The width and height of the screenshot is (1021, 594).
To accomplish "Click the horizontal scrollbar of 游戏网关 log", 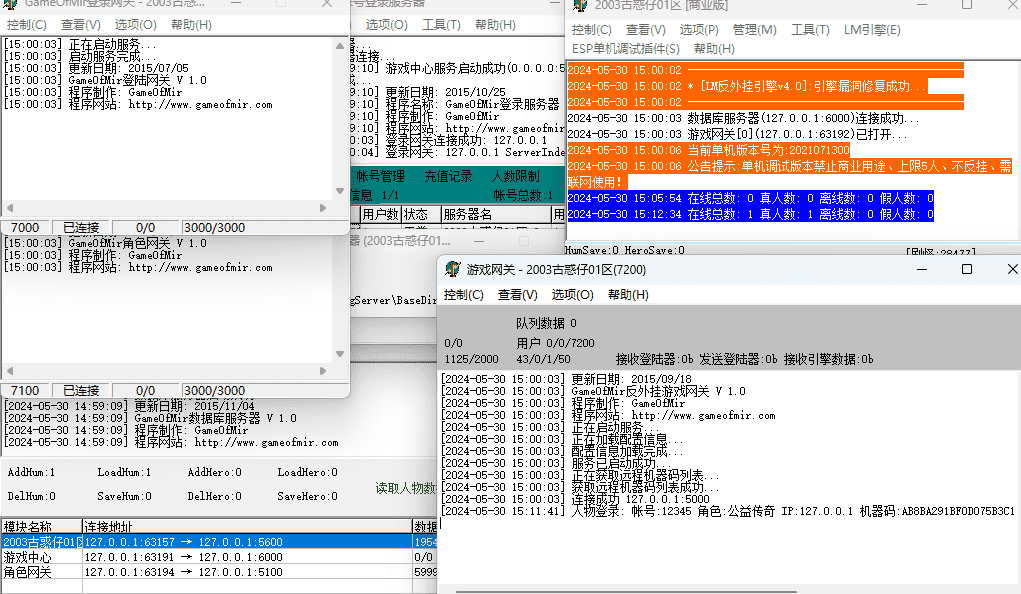I will tap(626, 591).
